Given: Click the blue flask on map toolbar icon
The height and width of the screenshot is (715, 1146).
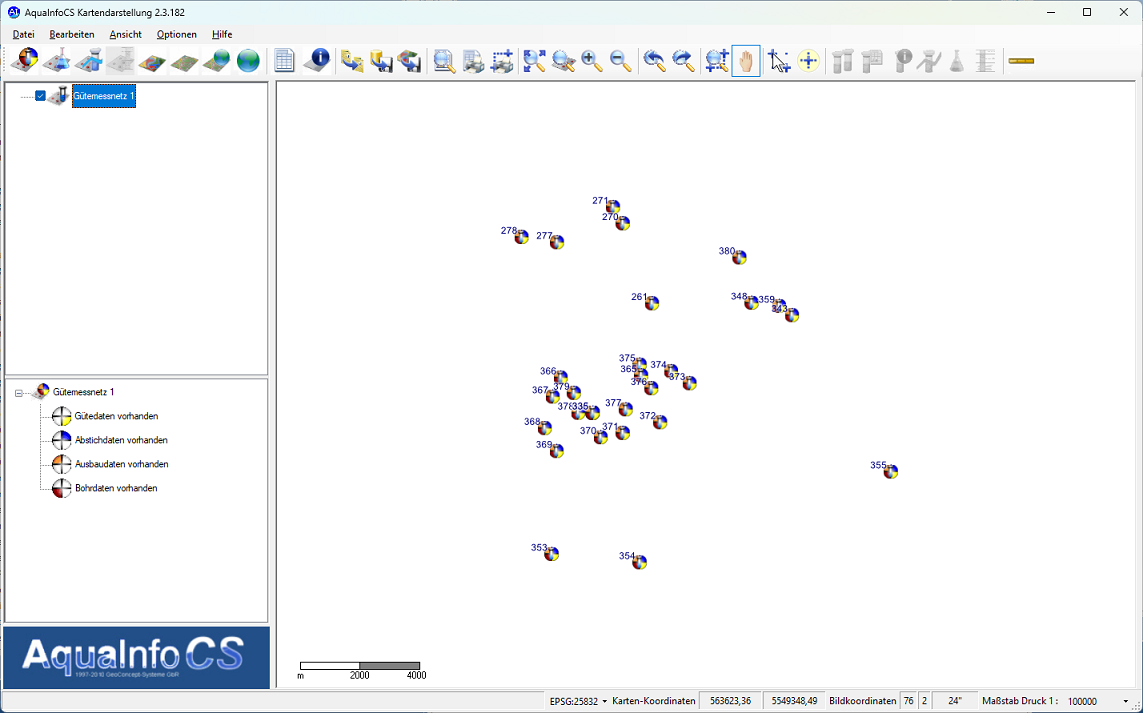Looking at the screenshot, I should point(56,61).
